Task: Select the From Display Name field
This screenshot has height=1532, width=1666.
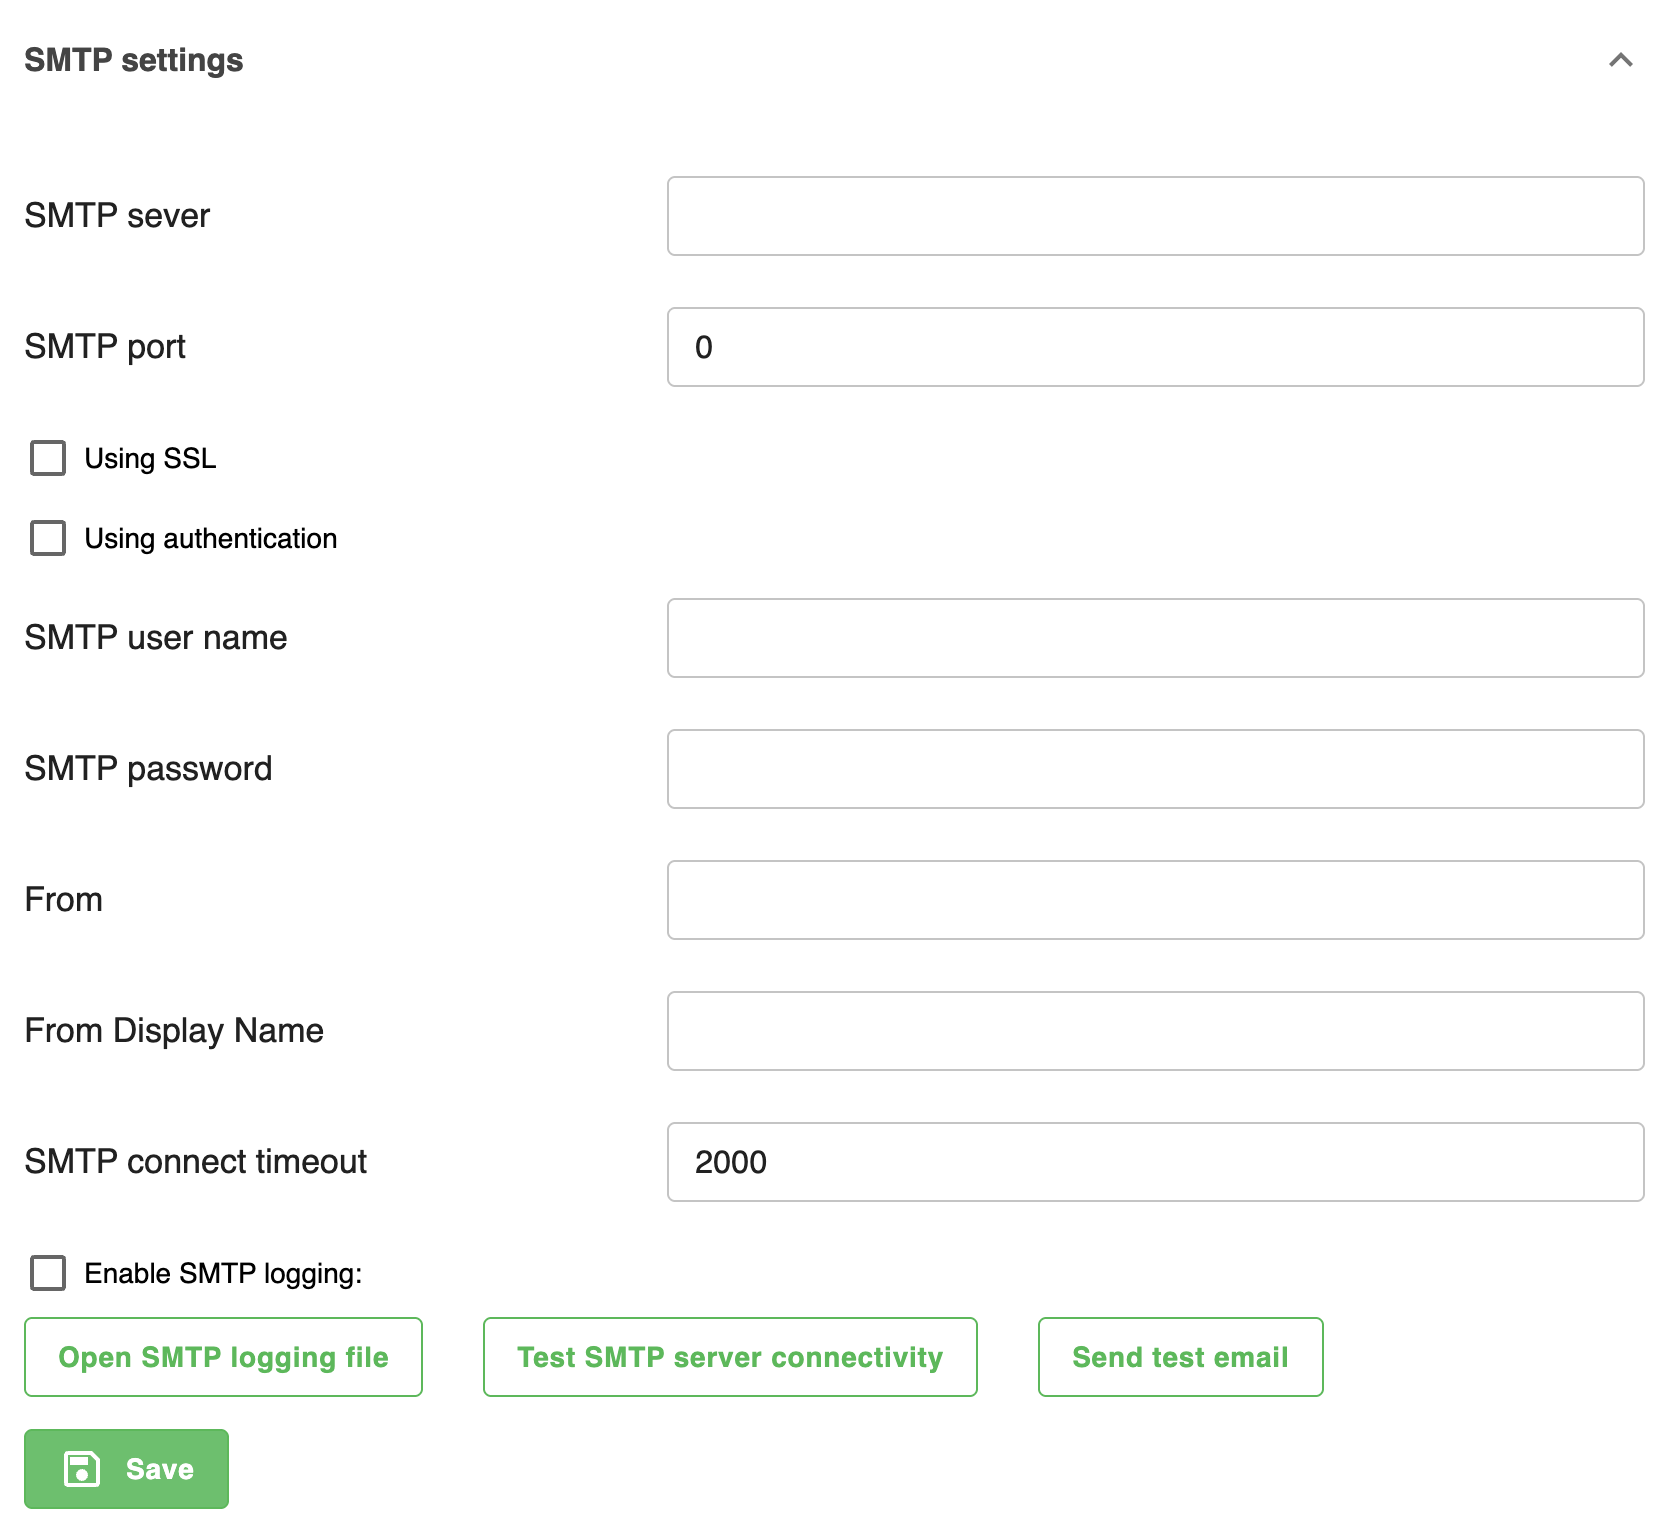Action: tap(1155, 1031)
